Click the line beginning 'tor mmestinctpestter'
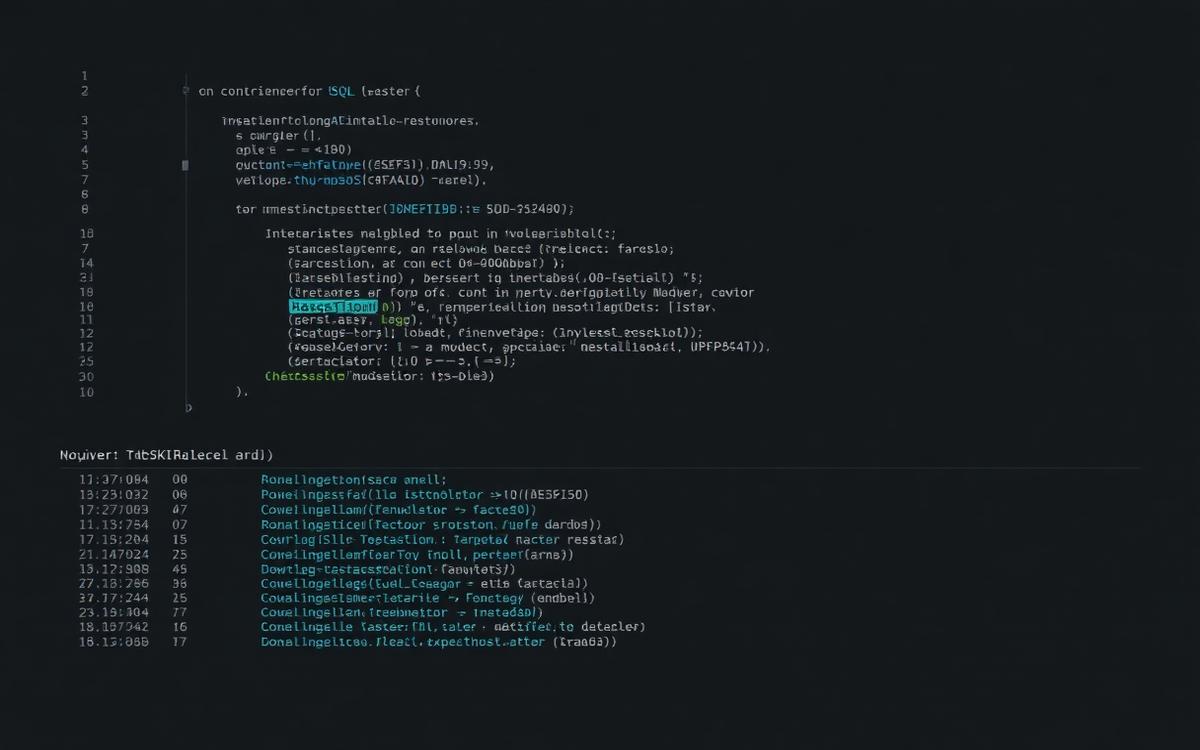 coord(405,209)
